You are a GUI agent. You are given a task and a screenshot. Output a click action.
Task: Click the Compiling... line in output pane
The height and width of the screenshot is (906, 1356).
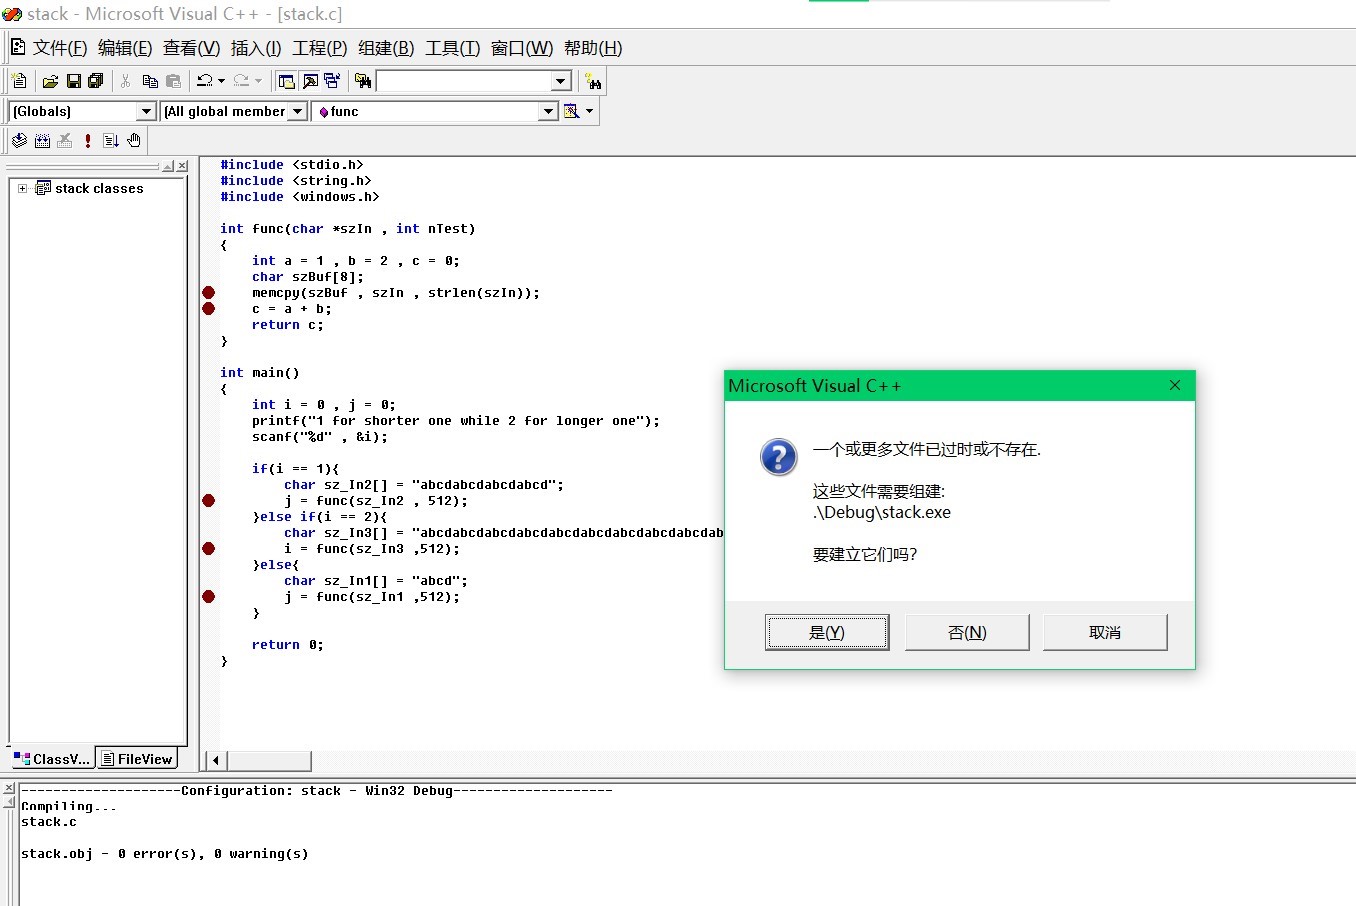(69, 806)
